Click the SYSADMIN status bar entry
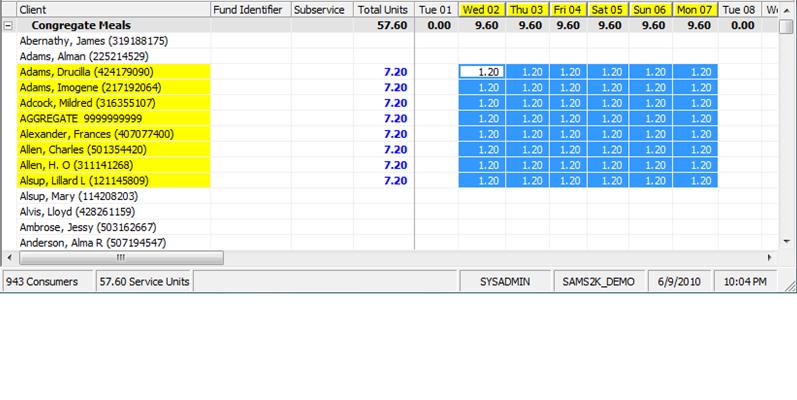 pos(505,282)
